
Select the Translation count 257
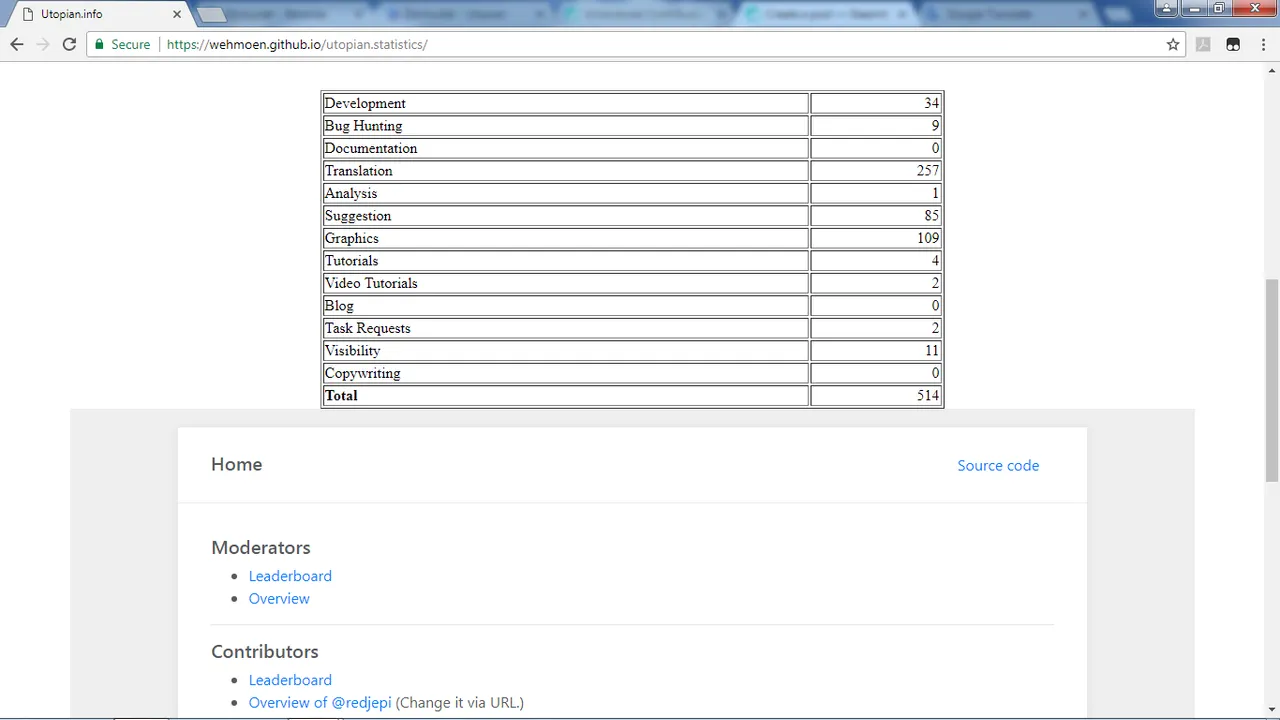[x=928, y=171]
